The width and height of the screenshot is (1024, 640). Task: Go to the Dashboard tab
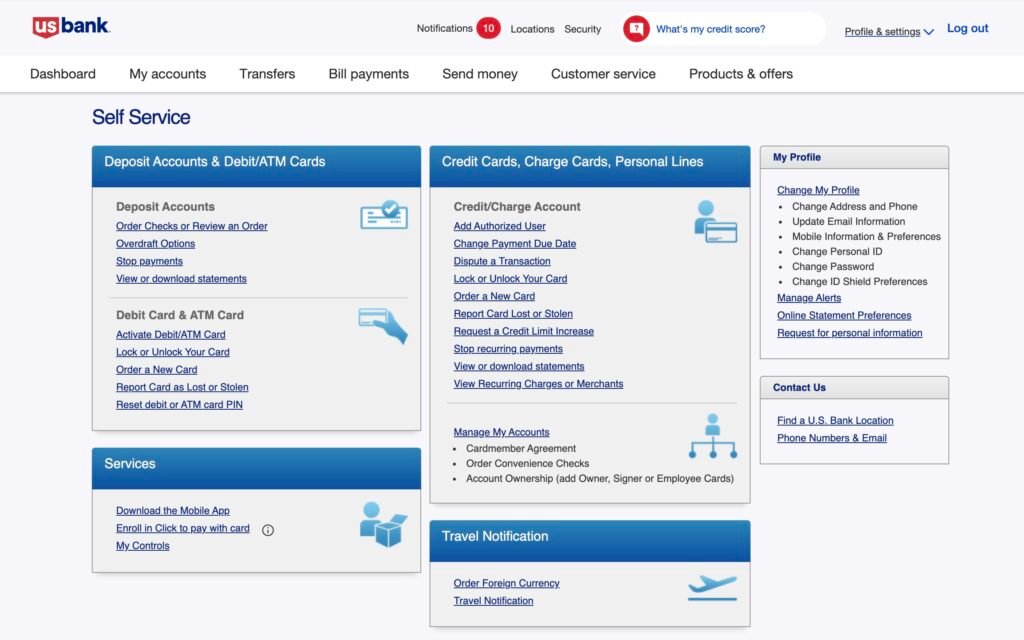click(63, 74)
